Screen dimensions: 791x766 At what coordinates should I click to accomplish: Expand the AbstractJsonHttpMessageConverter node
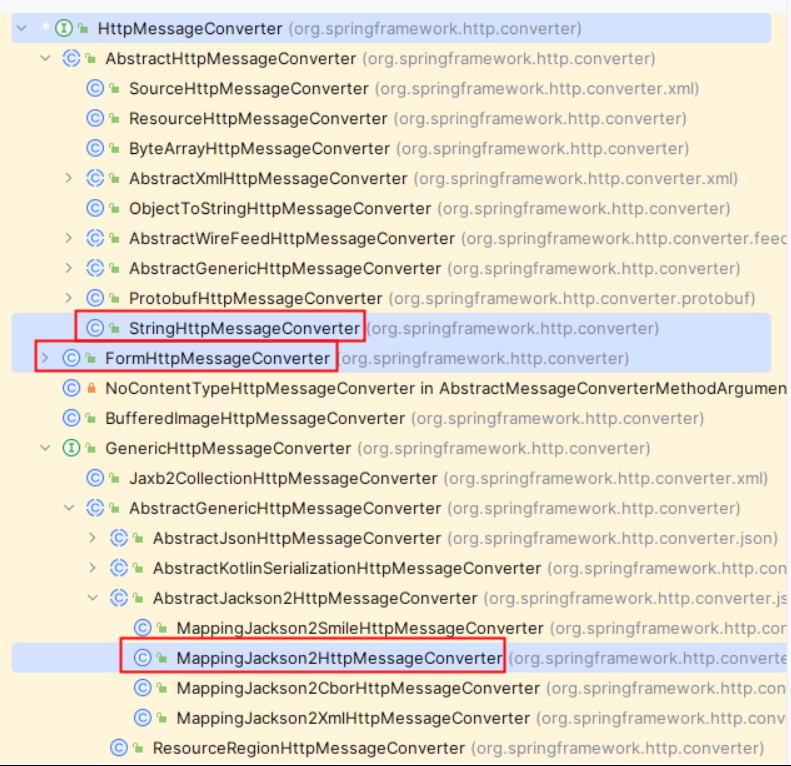pyautogui.click(x=93, y=538)
